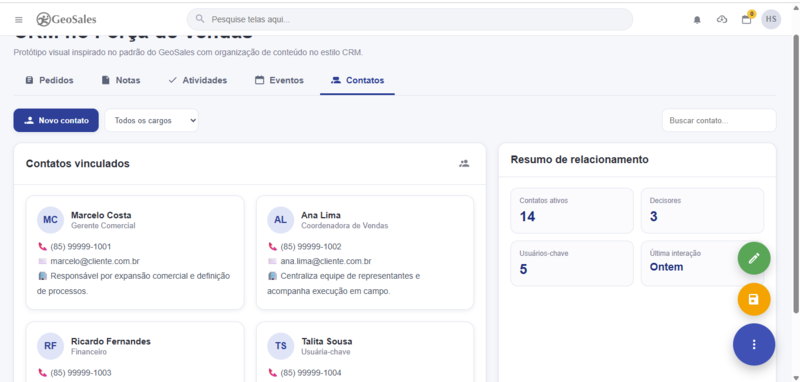Click the Novo contato button
The height and width of the screenshot is (382, 800).
(56, 120)
